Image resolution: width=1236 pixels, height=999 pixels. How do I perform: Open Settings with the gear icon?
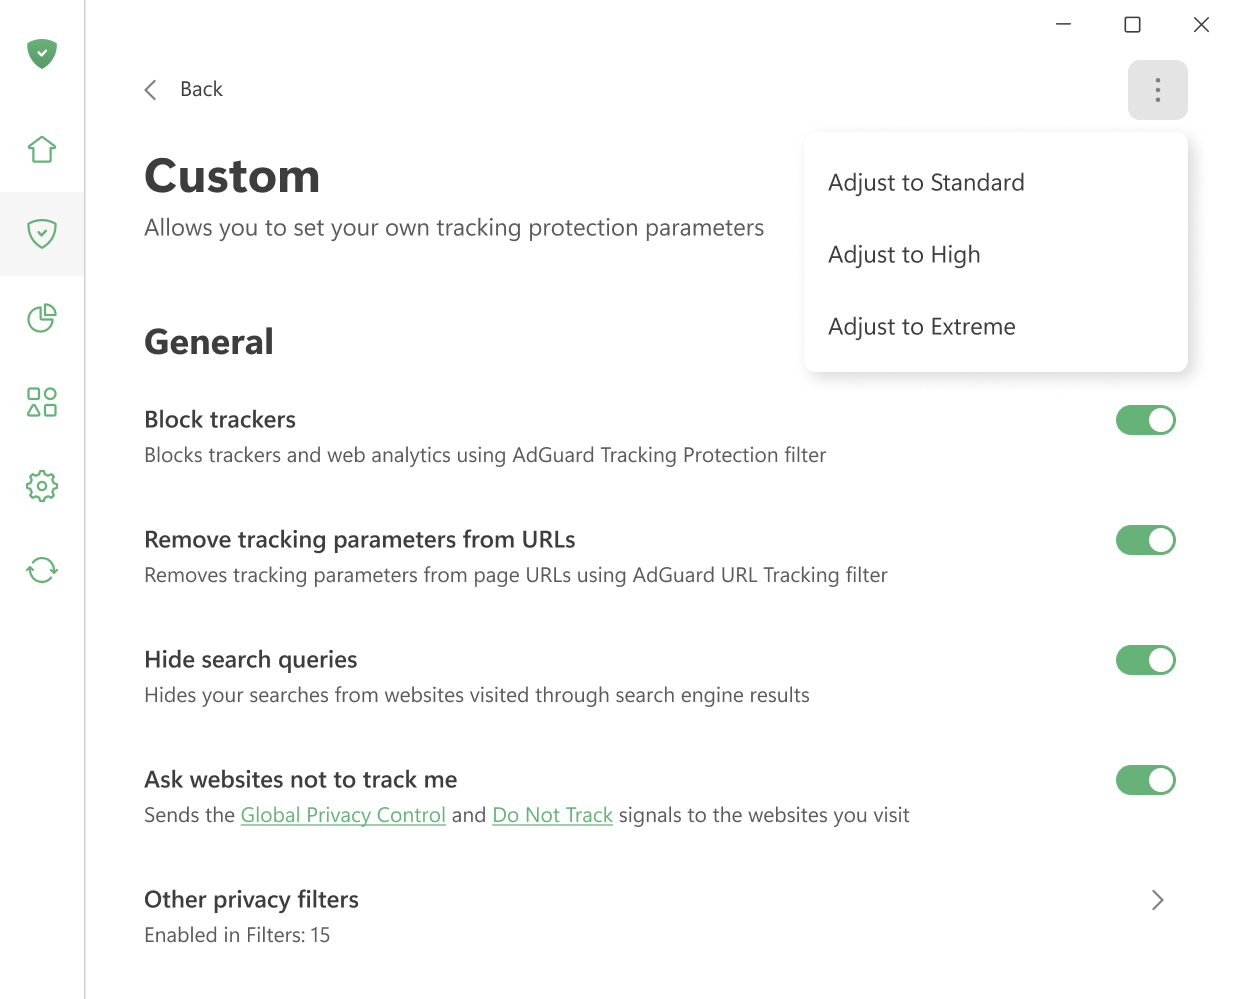coord(41,486)
